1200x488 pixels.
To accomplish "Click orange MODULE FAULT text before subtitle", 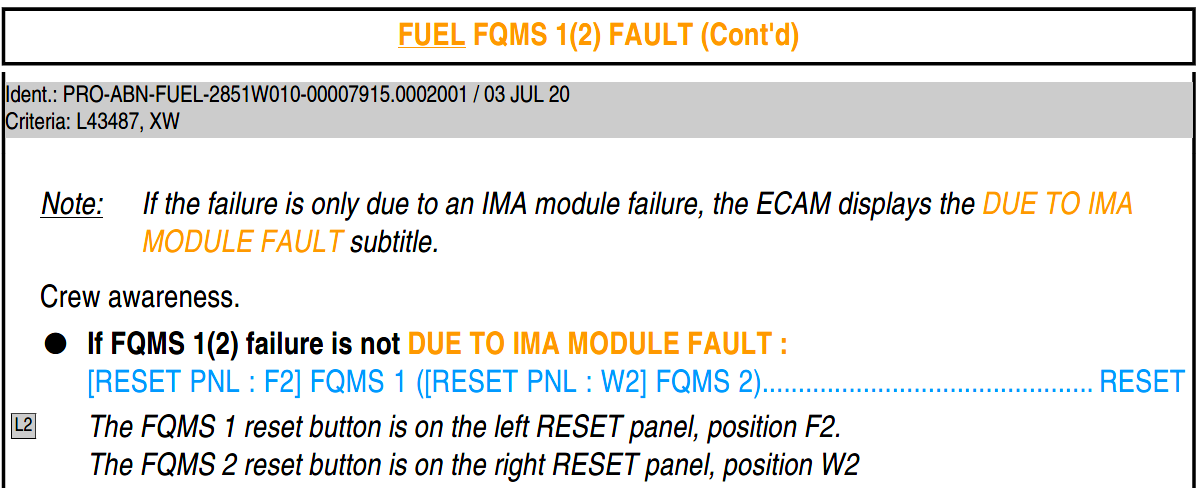I will click(242, 242).
